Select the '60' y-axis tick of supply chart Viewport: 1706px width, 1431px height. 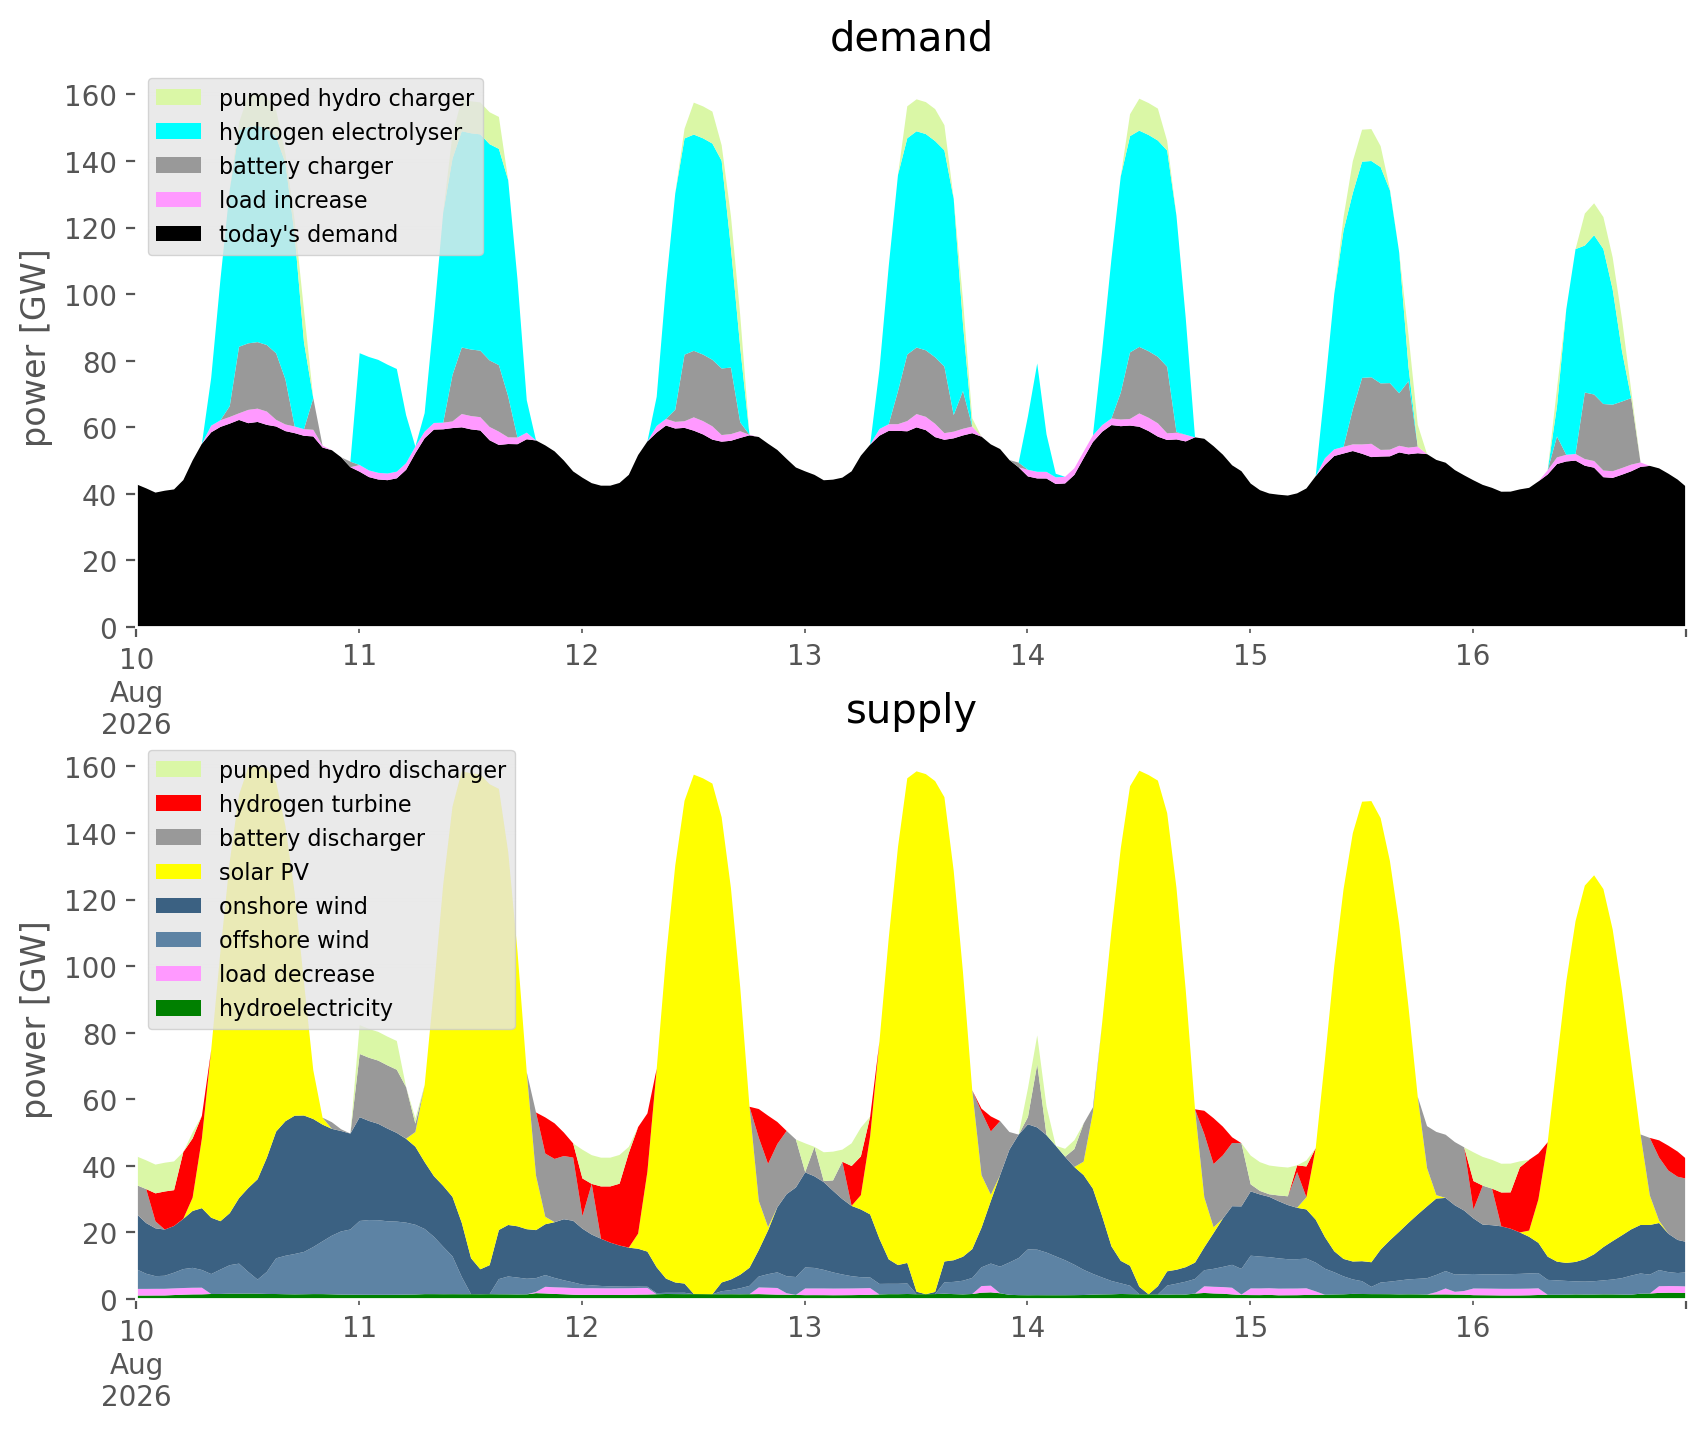100,1100
